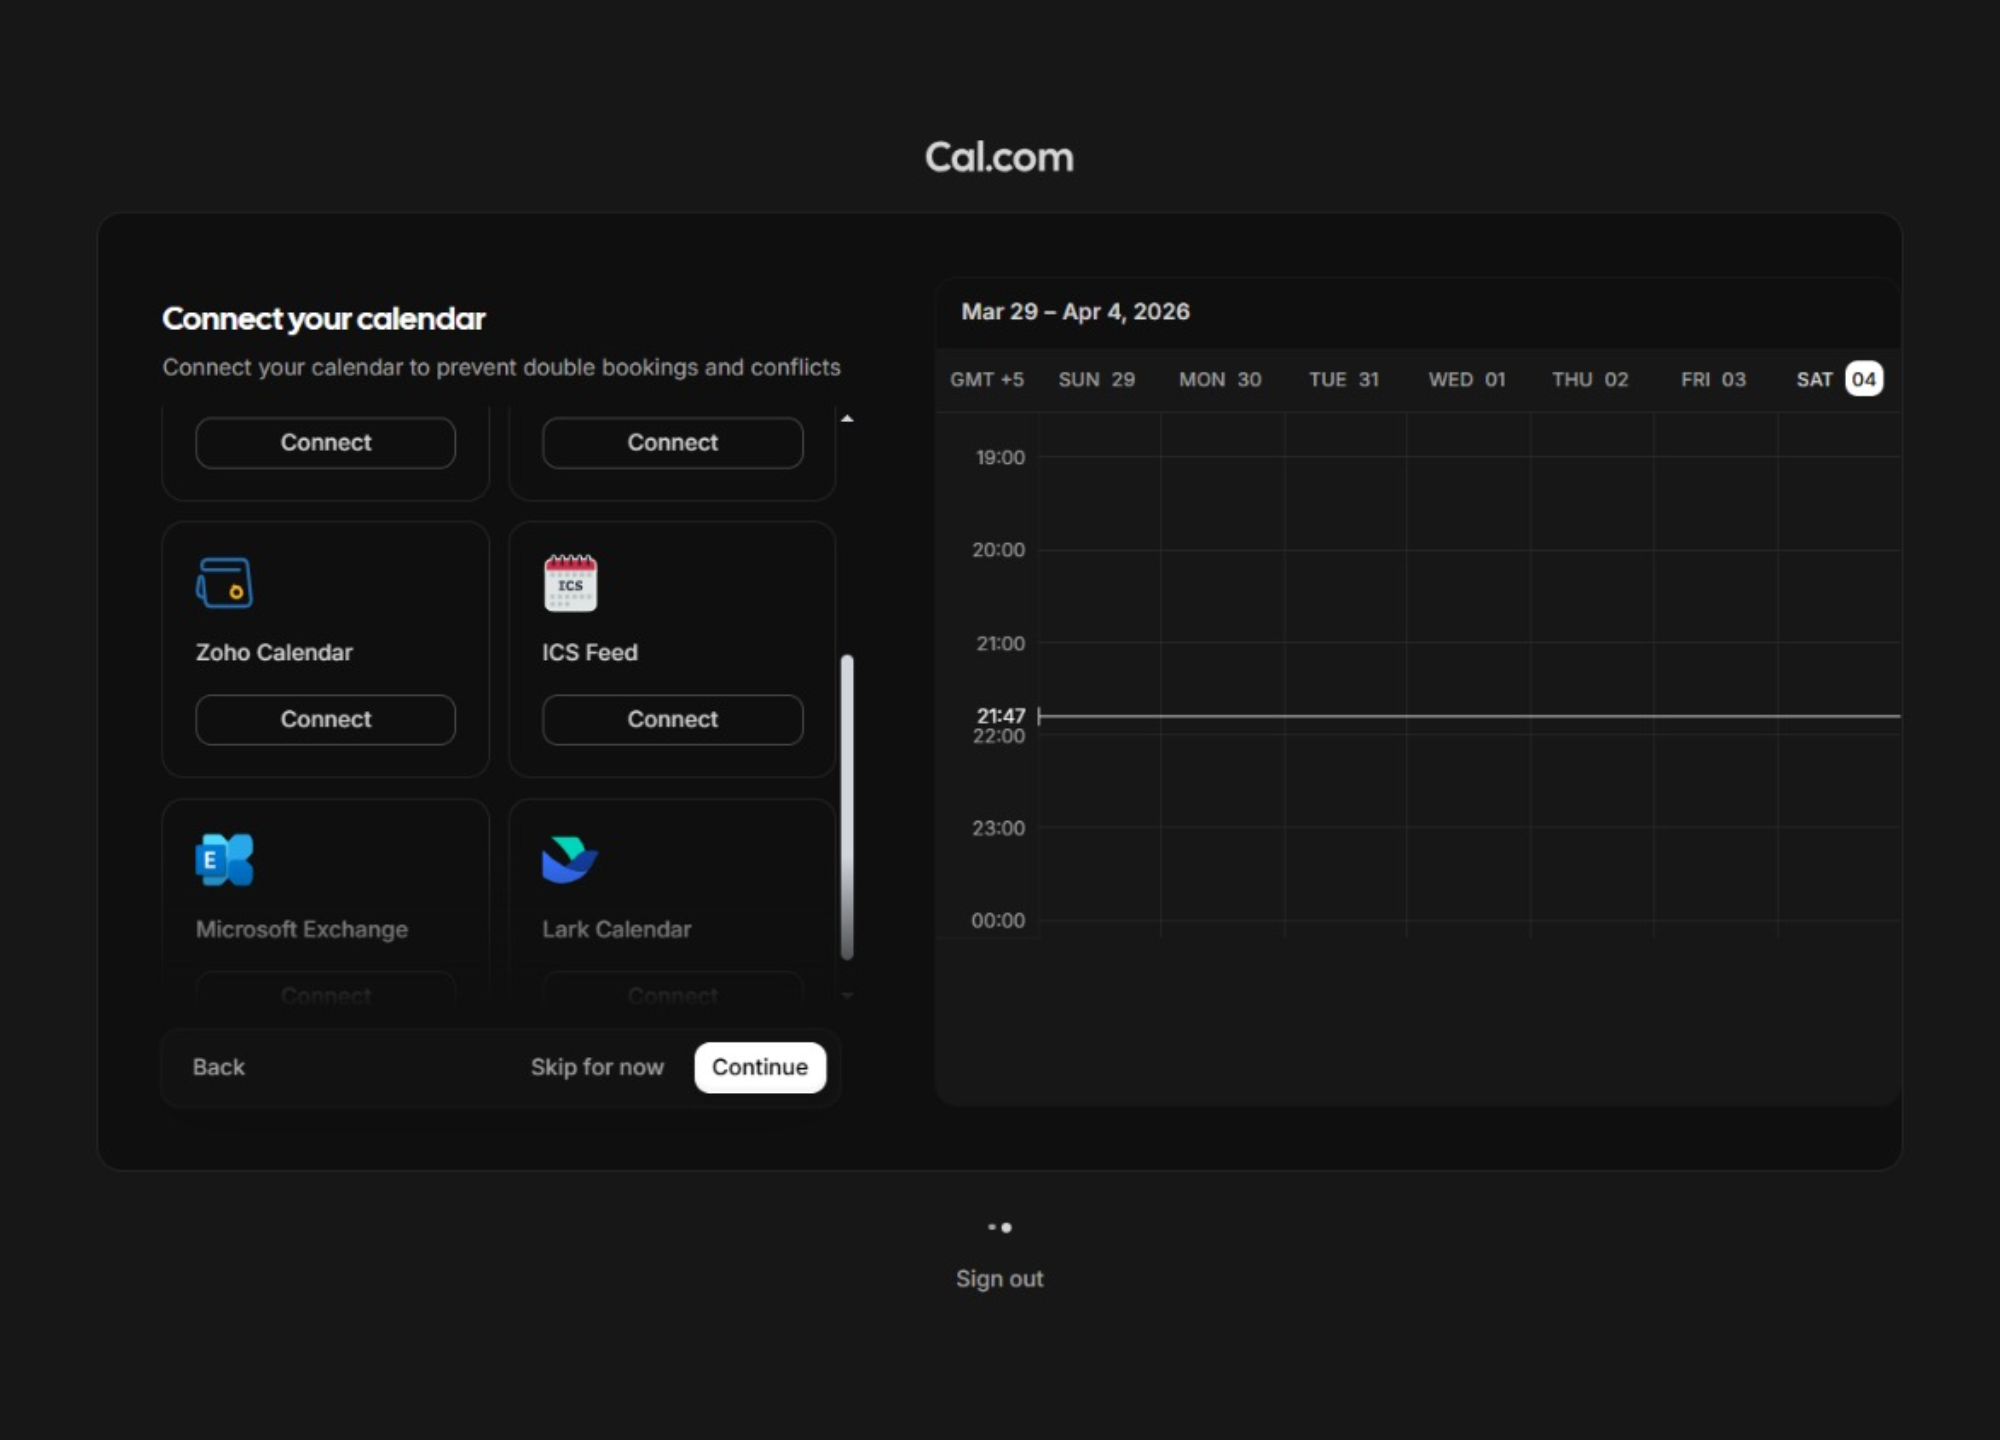Viewport: 2000px width, 1440px height.
Task: Click the onboarding step progress dots
Action: coord(1000,1227)
